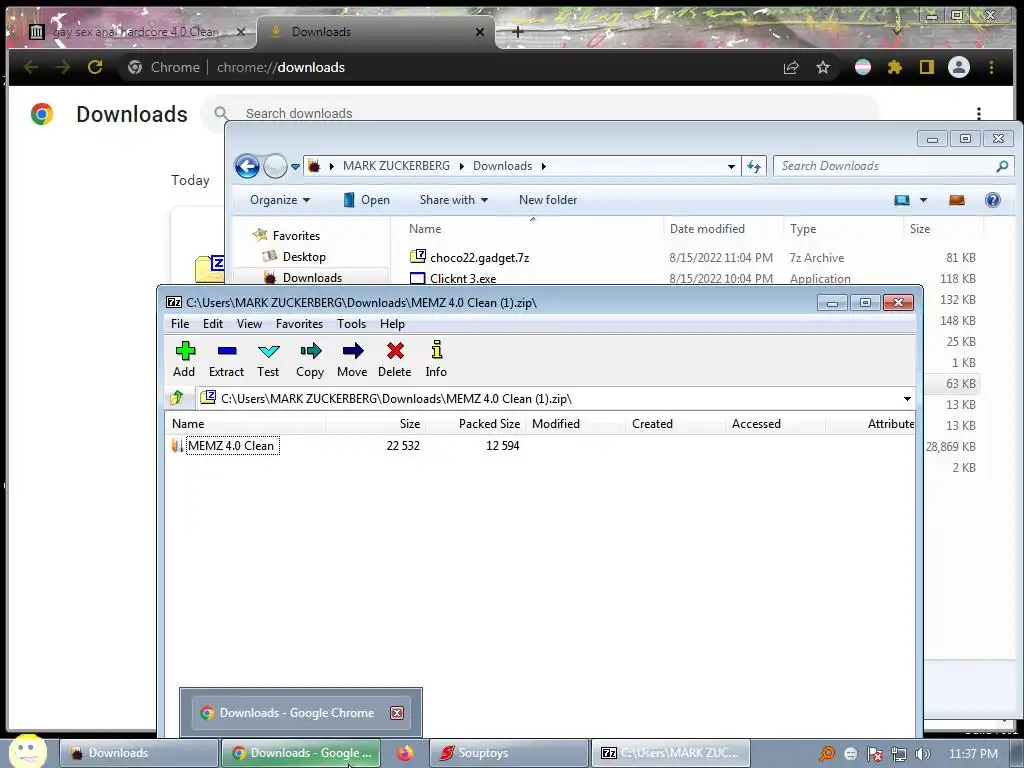This screenshot has height=768, width=1024.
Task: Click the Chrome back navigation arrow
Action: pyautogui.click(x=31, y=67)
